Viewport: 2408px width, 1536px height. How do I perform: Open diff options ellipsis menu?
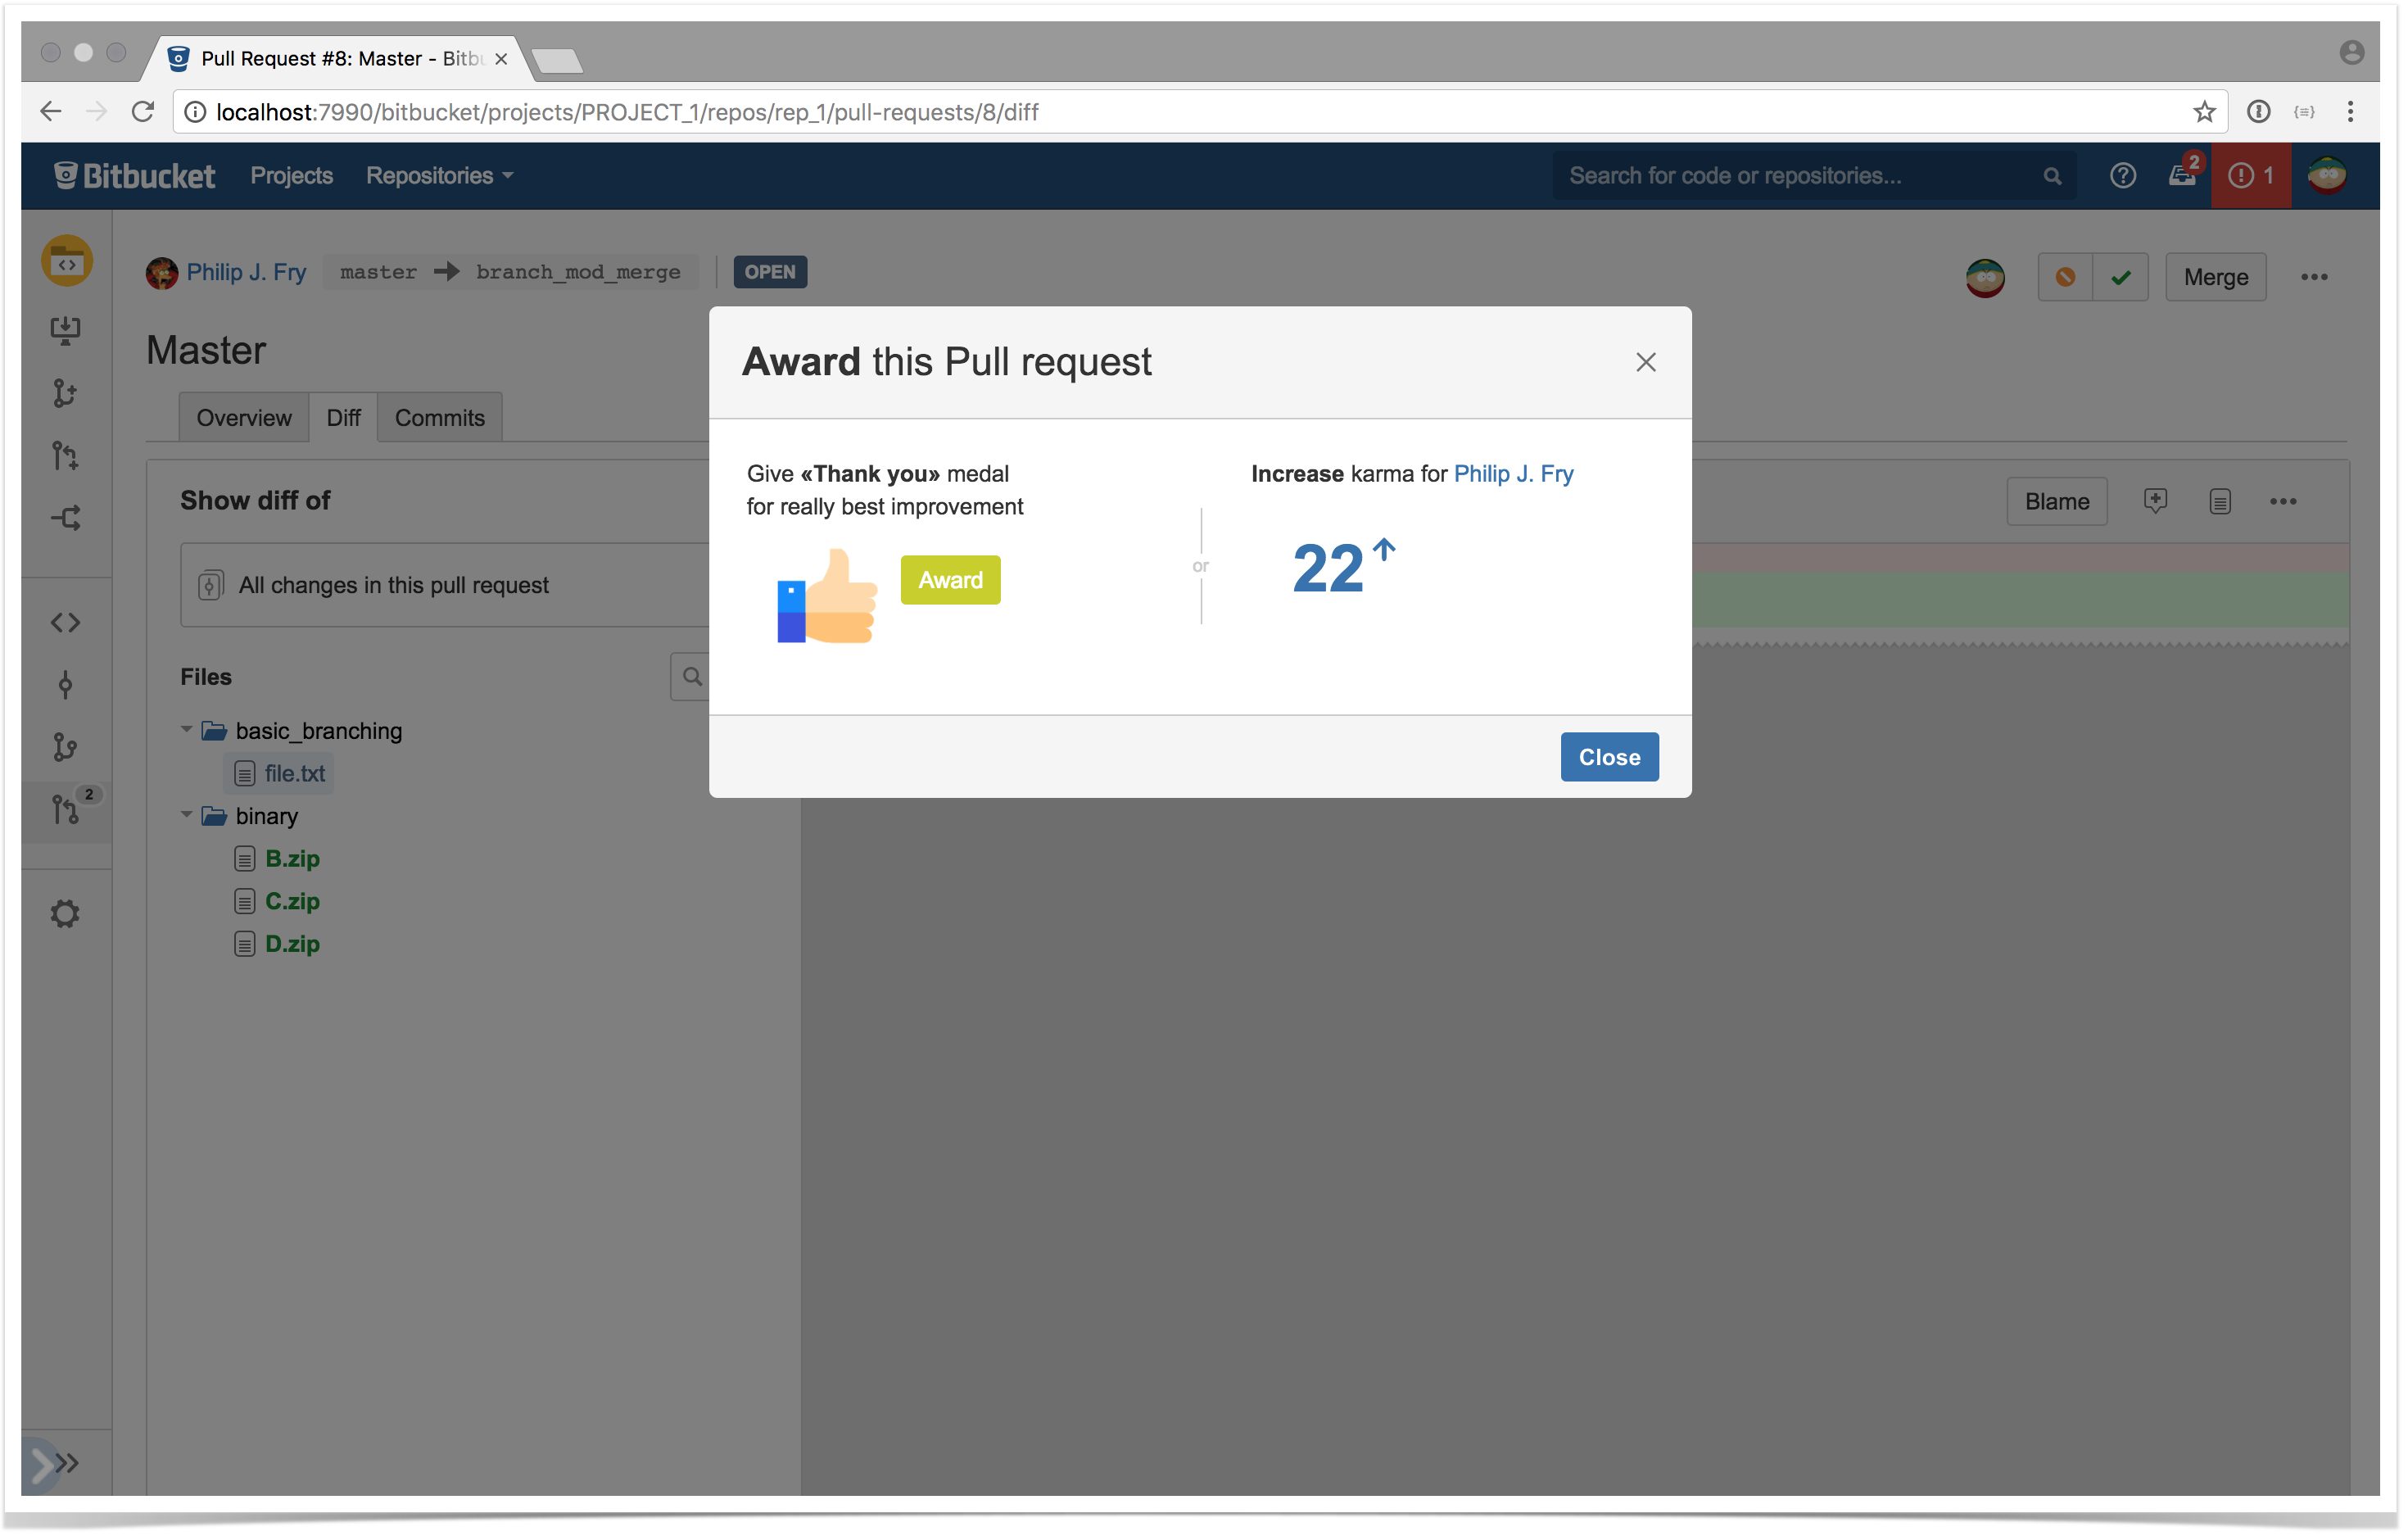pos(2283,502)
